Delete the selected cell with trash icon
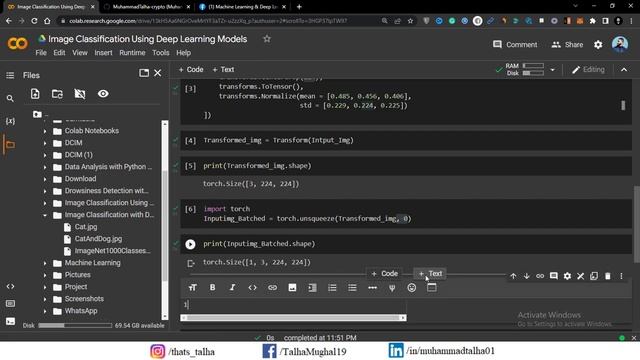Image resolution: width=640 pixels, height=360 pixels. coord(608,276)
